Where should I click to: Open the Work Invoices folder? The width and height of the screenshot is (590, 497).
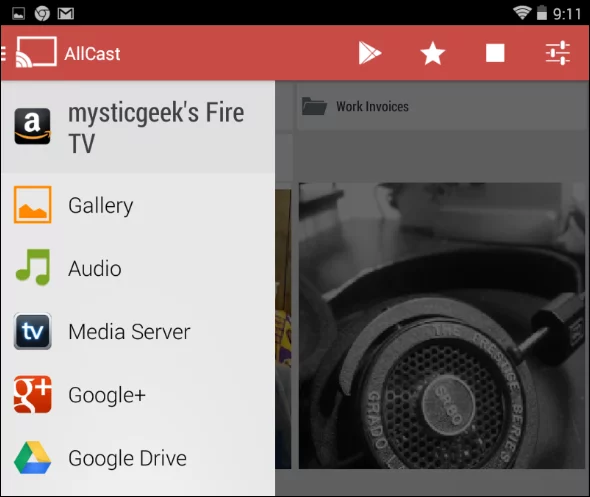[x=443, y=107]
